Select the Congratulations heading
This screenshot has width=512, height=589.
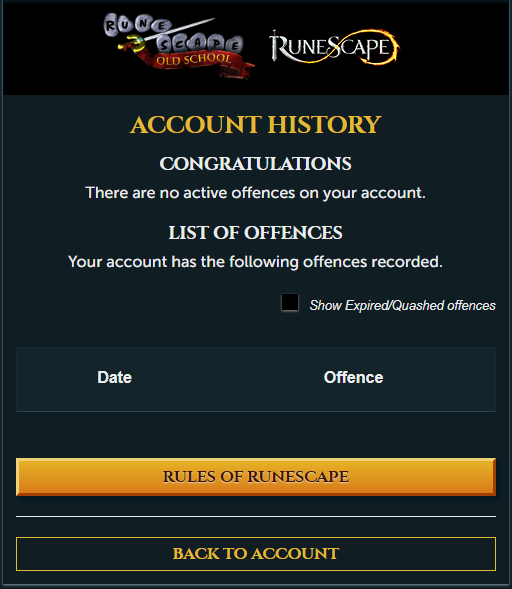pyautogui.click(x=256, y=164)
